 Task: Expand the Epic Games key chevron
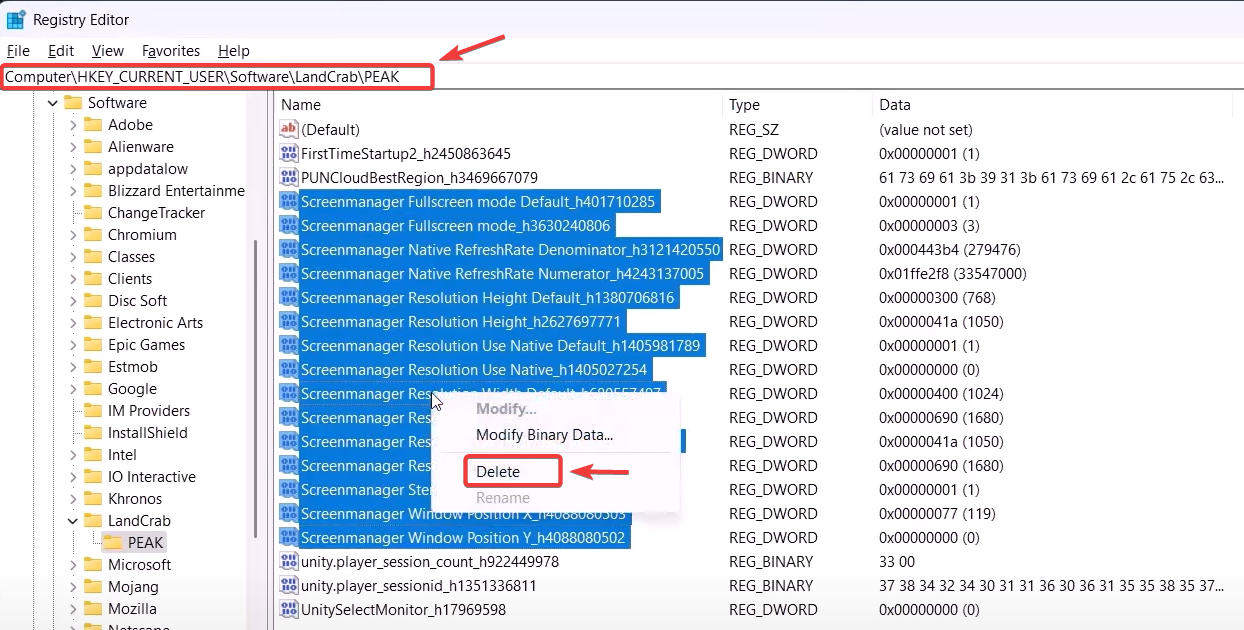click(x=73, y=345)
